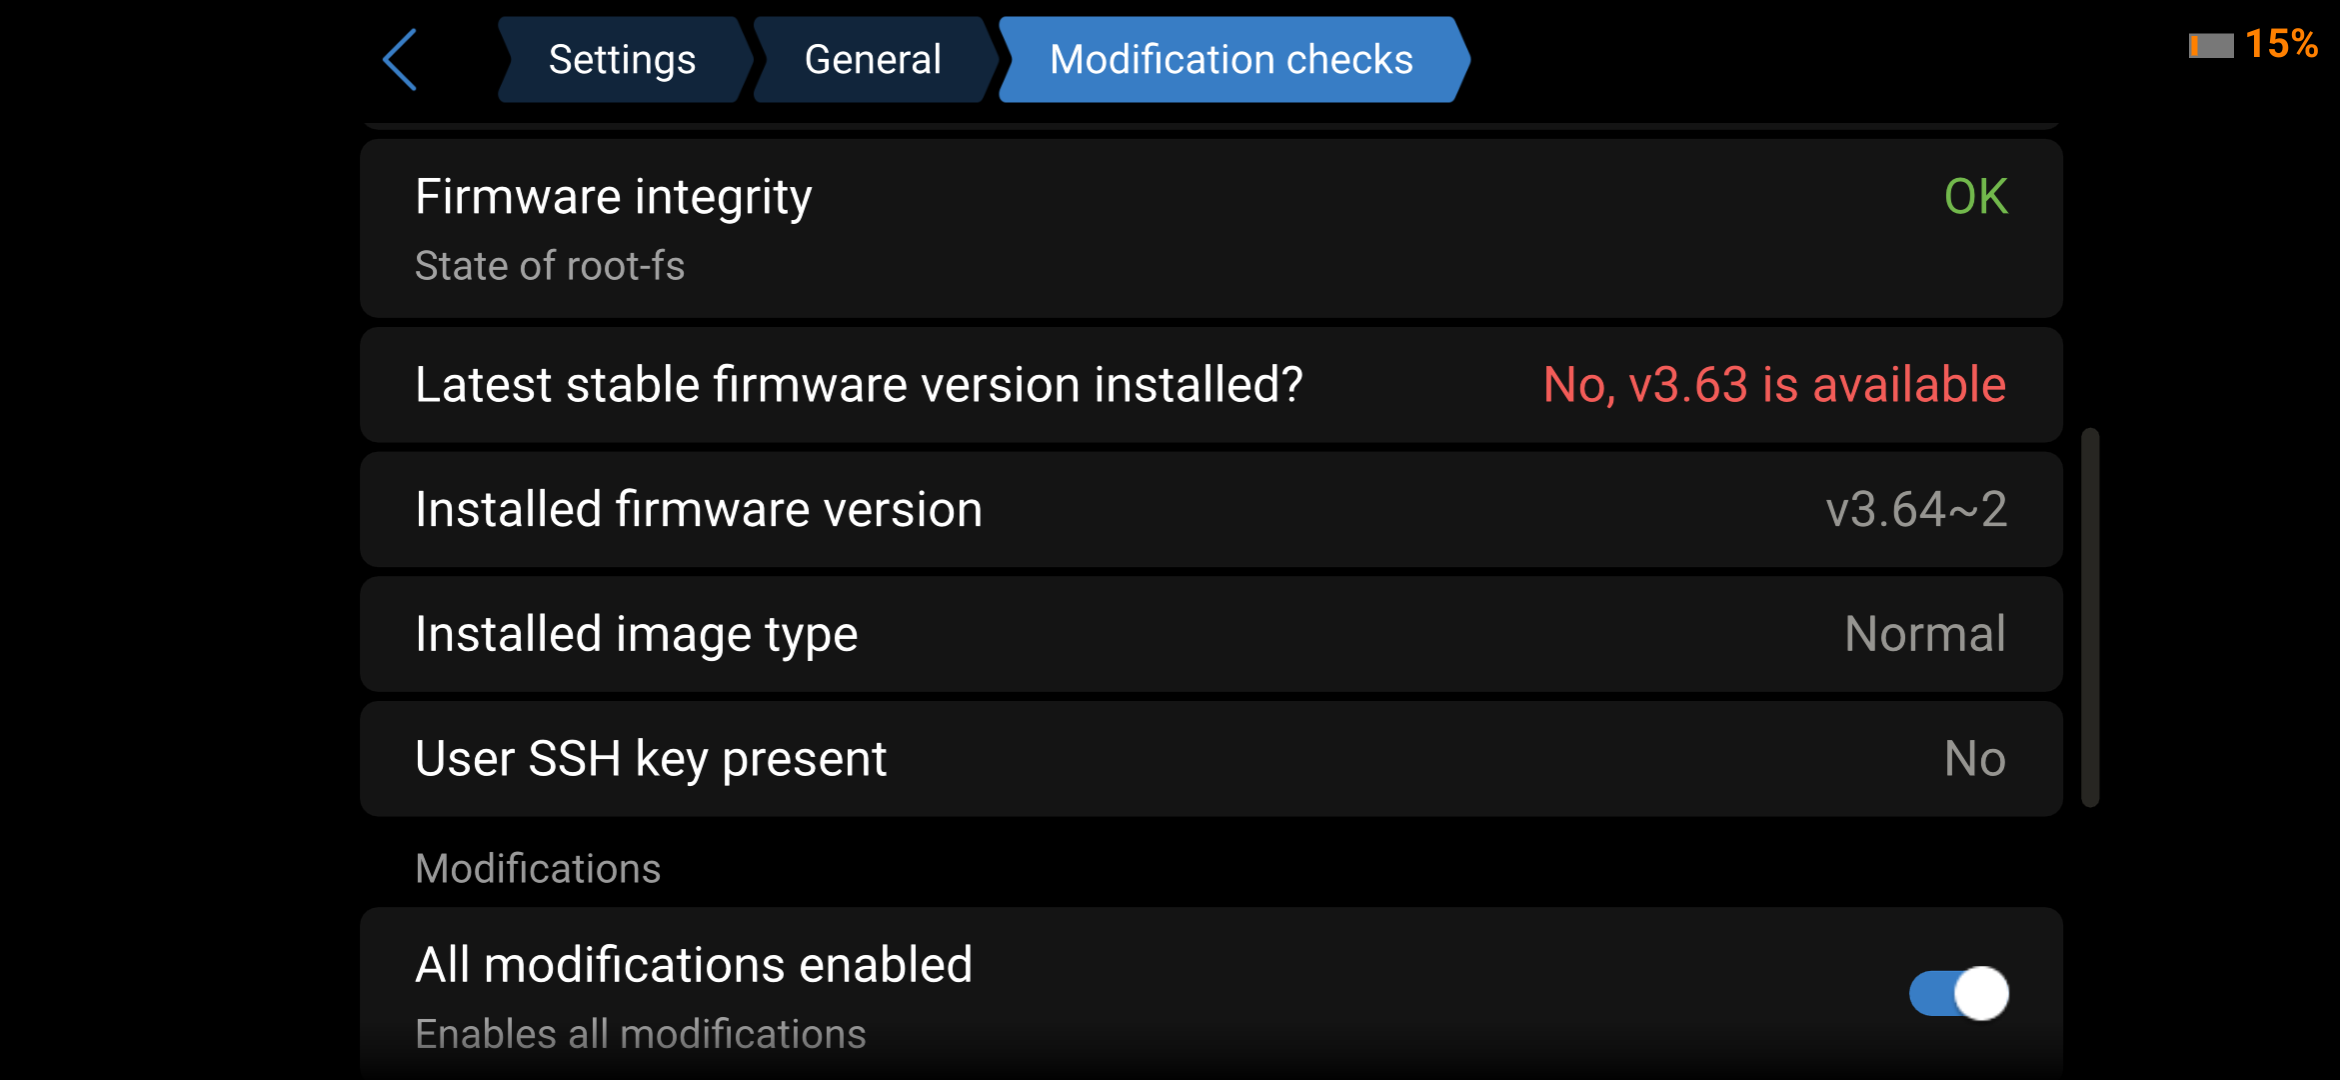Click the v3.64~2 version value

(x=1915, y=510)
